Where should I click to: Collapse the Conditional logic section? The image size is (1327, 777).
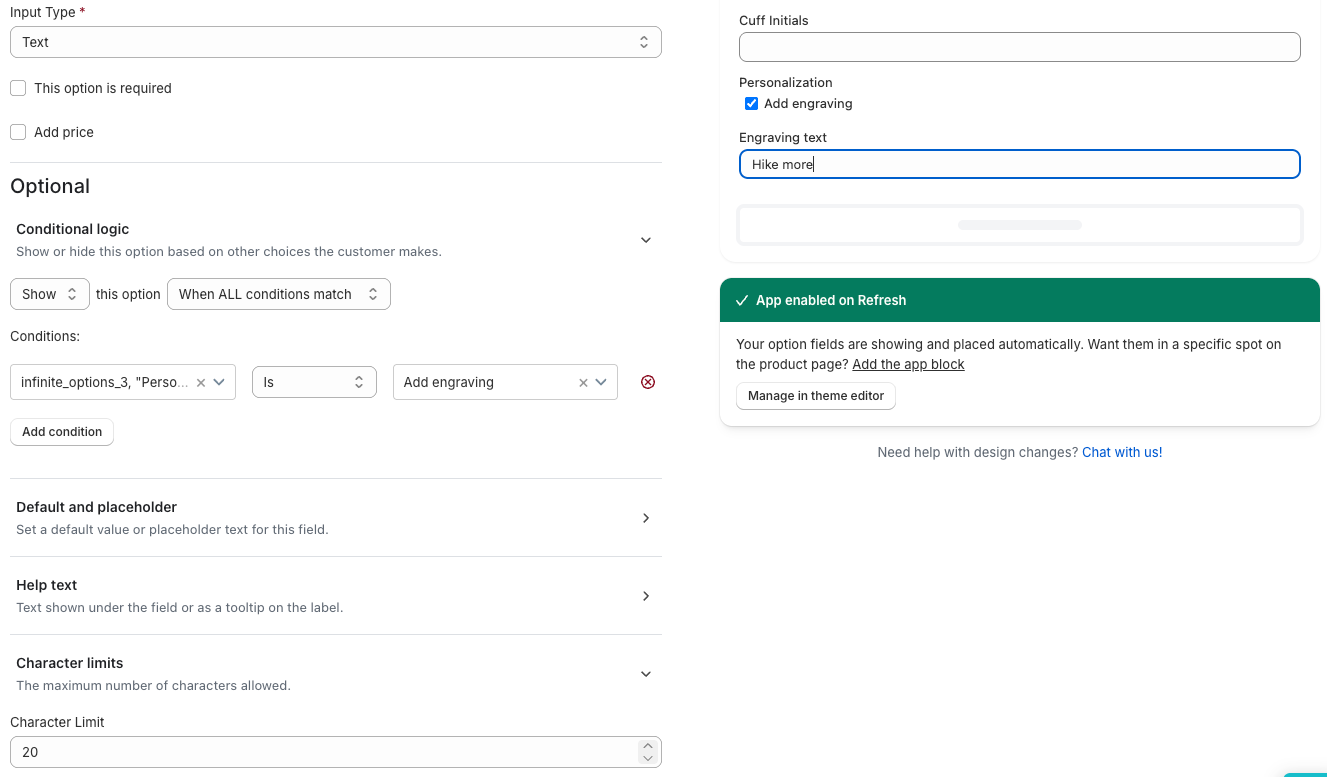[646, 240]
